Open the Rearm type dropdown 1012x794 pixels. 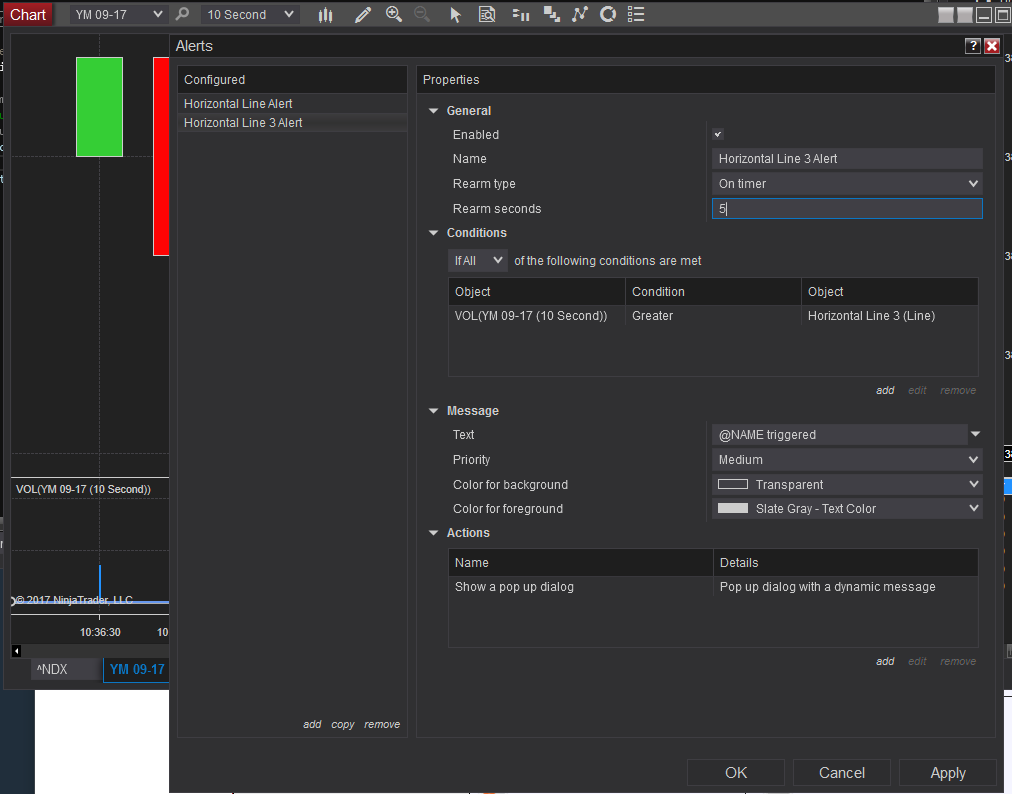(846, 184)
